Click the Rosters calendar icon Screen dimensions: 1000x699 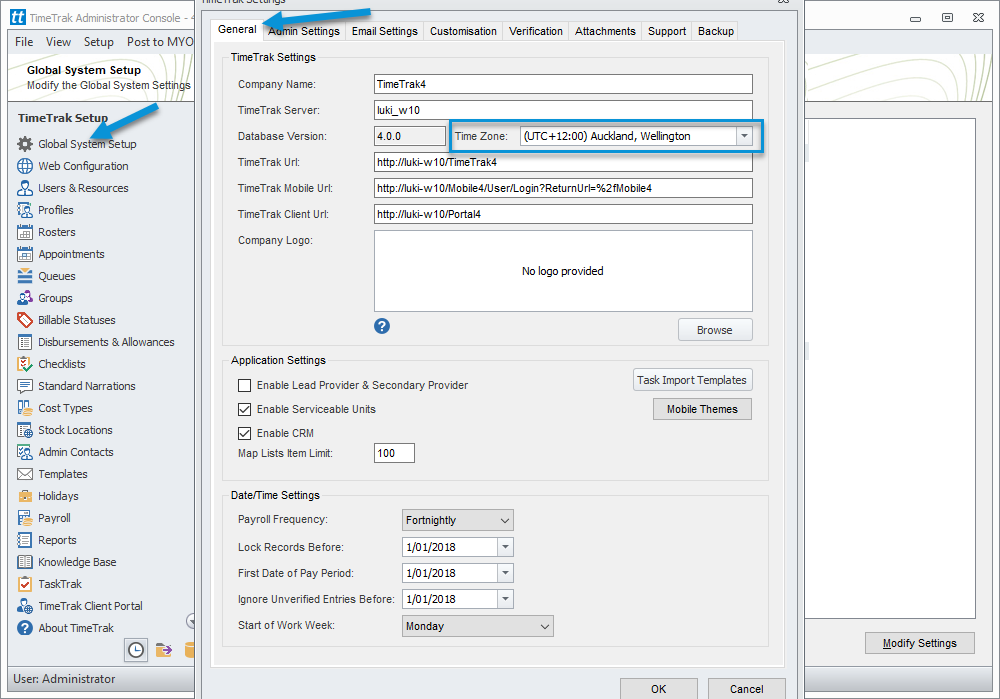(25, 232)
